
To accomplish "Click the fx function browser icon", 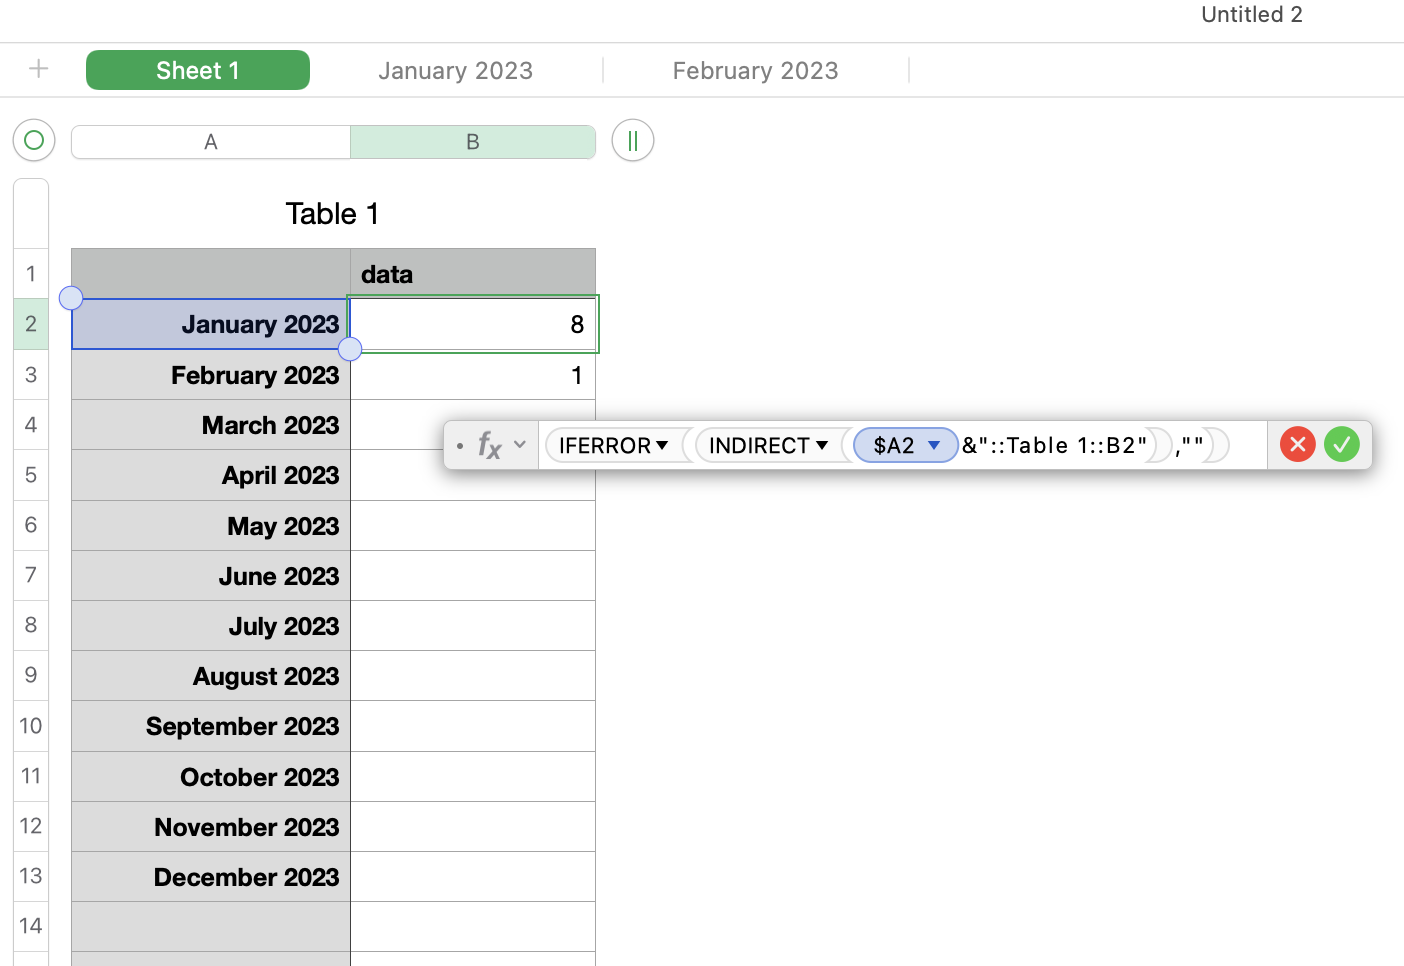I will [489, 445].
